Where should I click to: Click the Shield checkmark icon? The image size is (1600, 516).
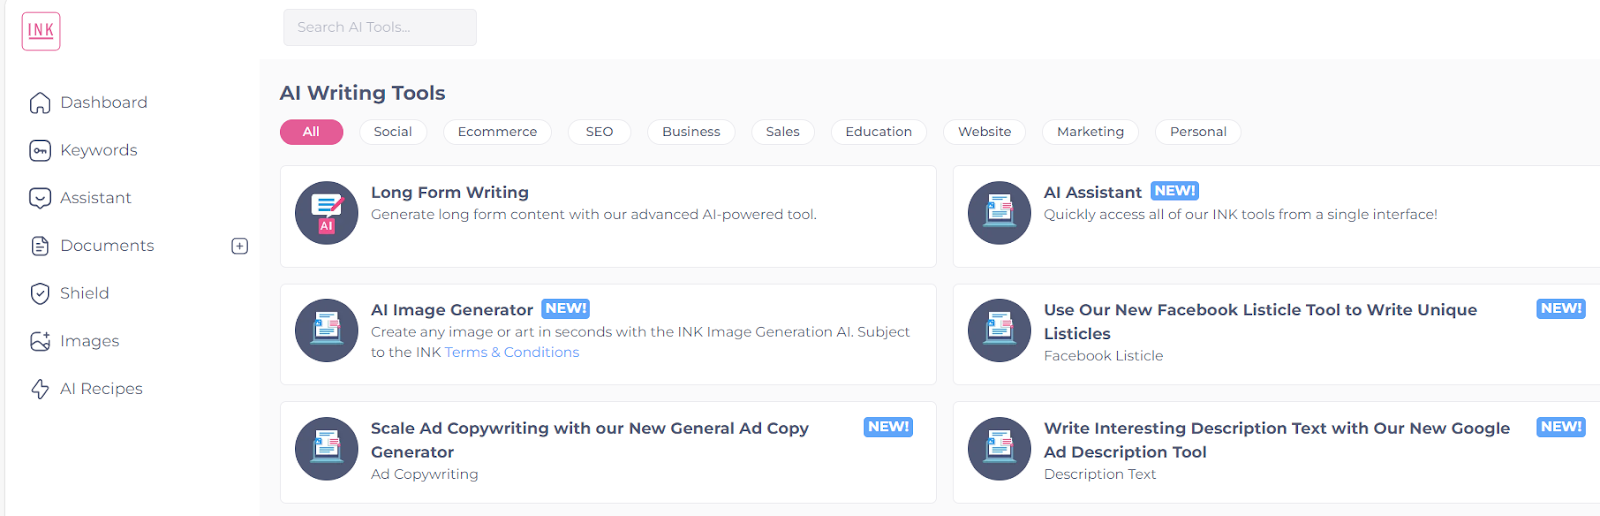point(40,293)
